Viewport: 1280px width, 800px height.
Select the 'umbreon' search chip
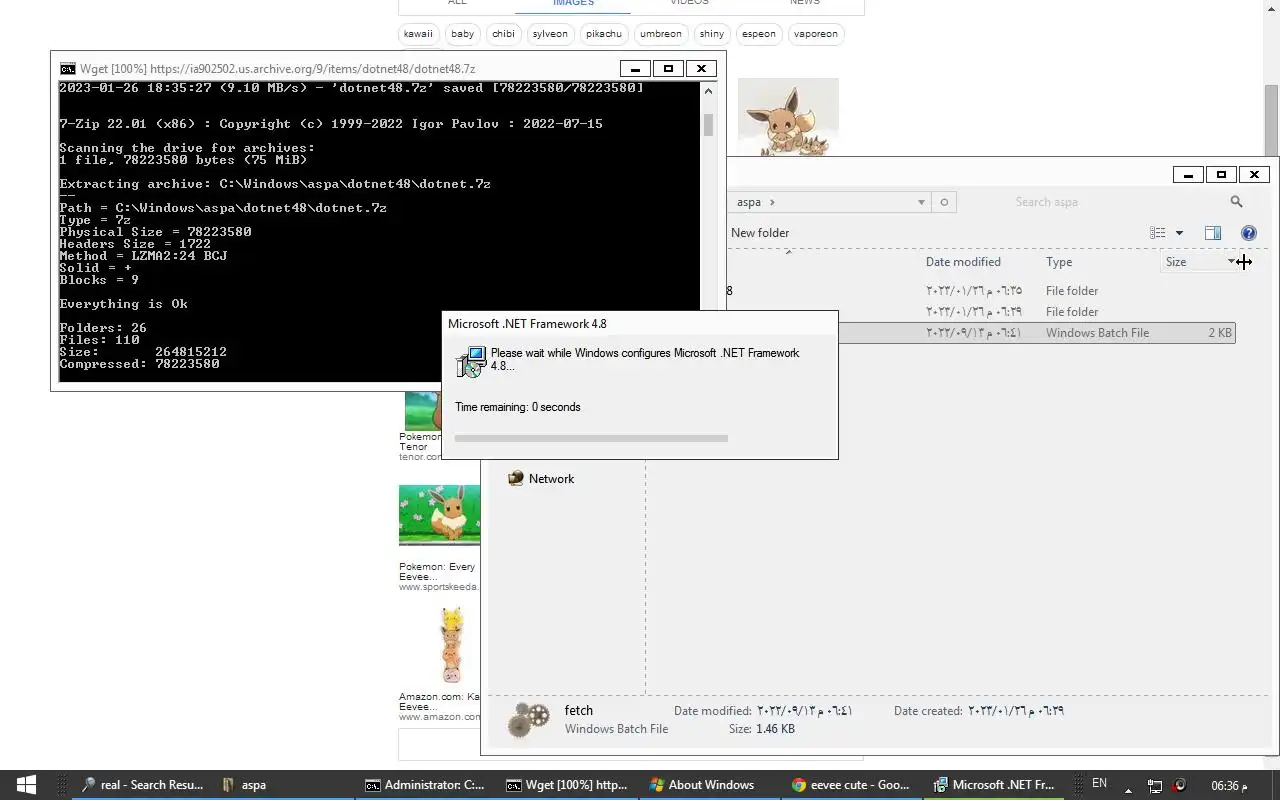tap(661, 34)
